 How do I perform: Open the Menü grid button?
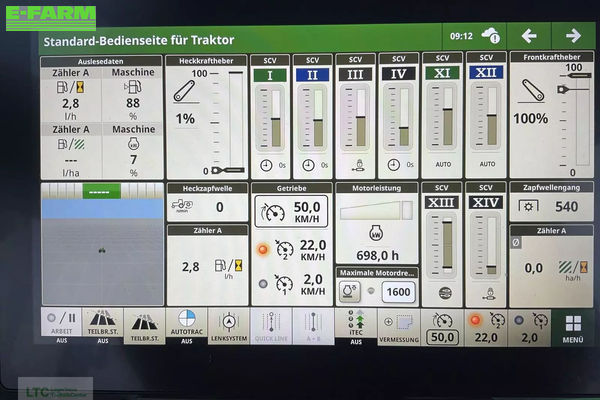[573, 328]
